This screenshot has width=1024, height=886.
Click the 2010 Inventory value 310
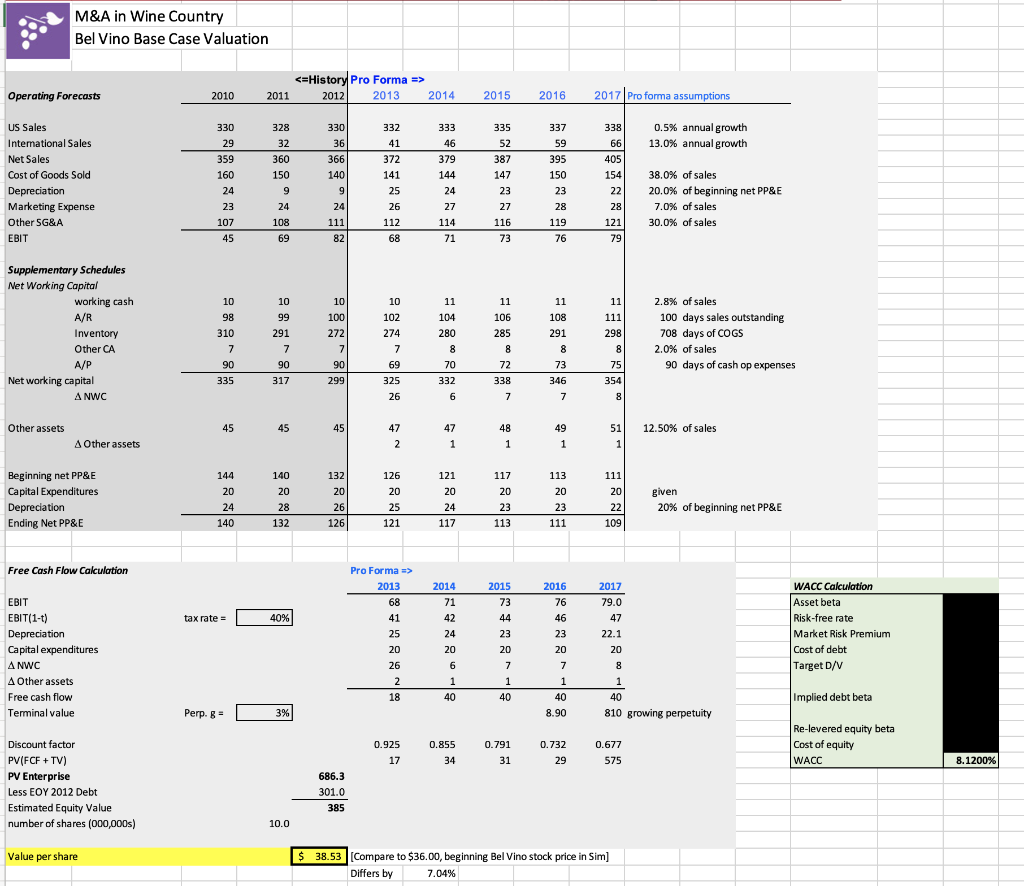coord(225,333)
